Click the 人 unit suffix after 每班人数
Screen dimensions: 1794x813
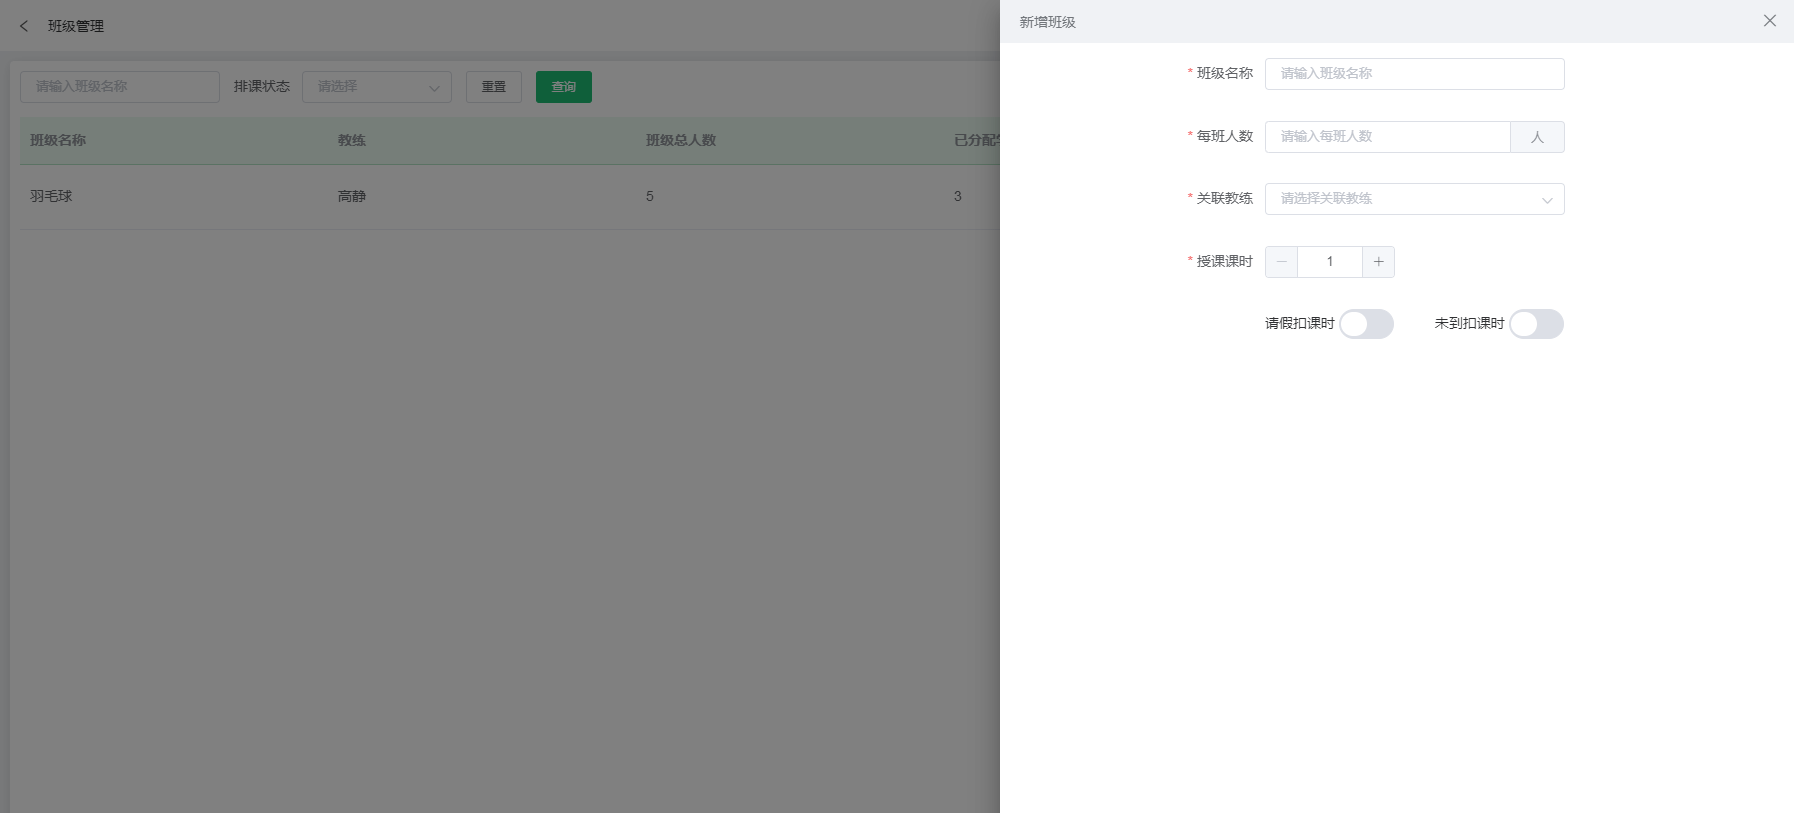coord(1537,137)
